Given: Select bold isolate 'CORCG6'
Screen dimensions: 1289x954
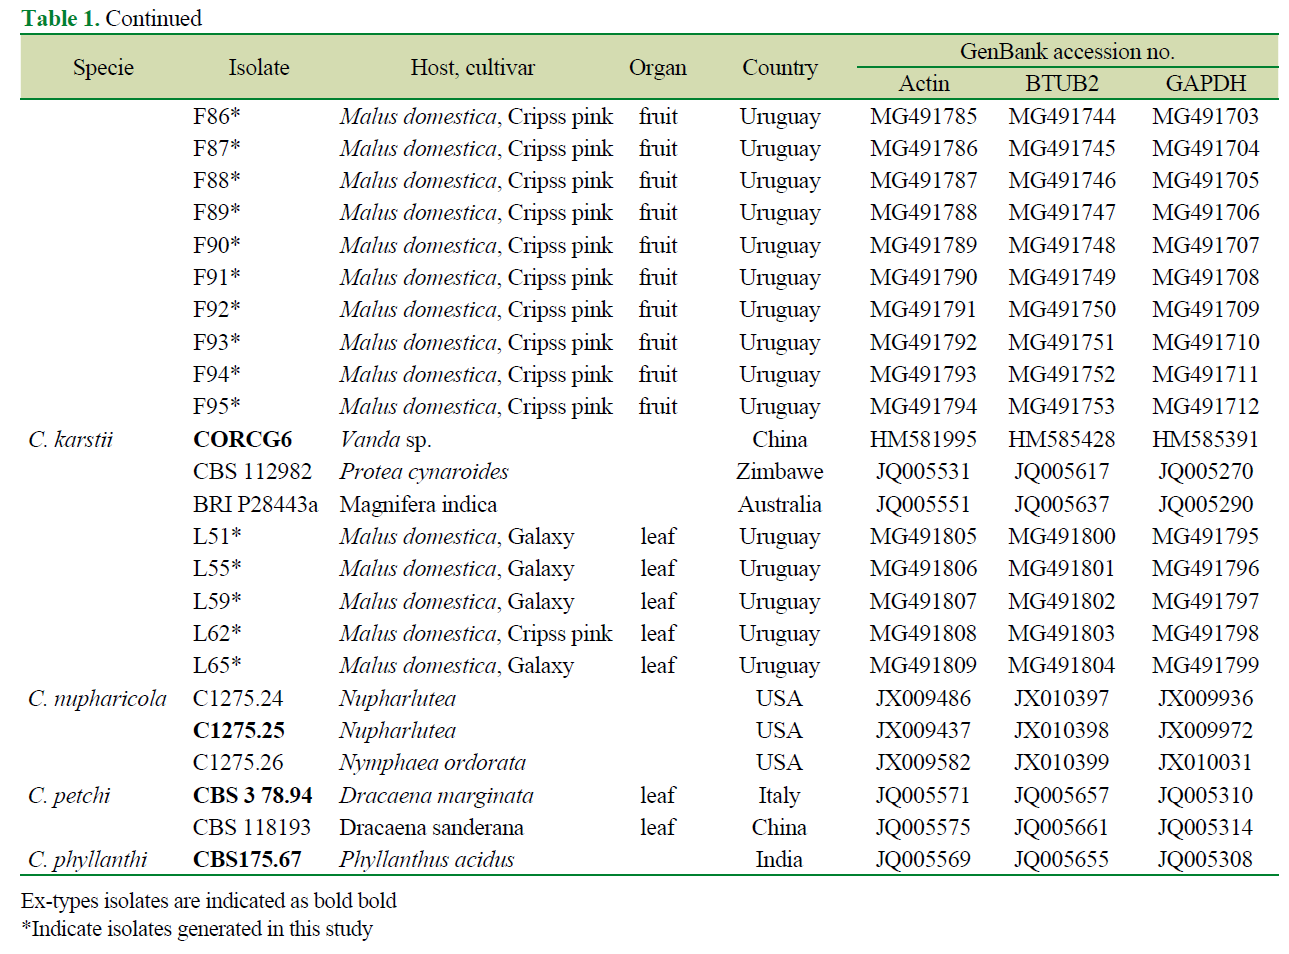Looking at the screenshot, I should (242, 439).
